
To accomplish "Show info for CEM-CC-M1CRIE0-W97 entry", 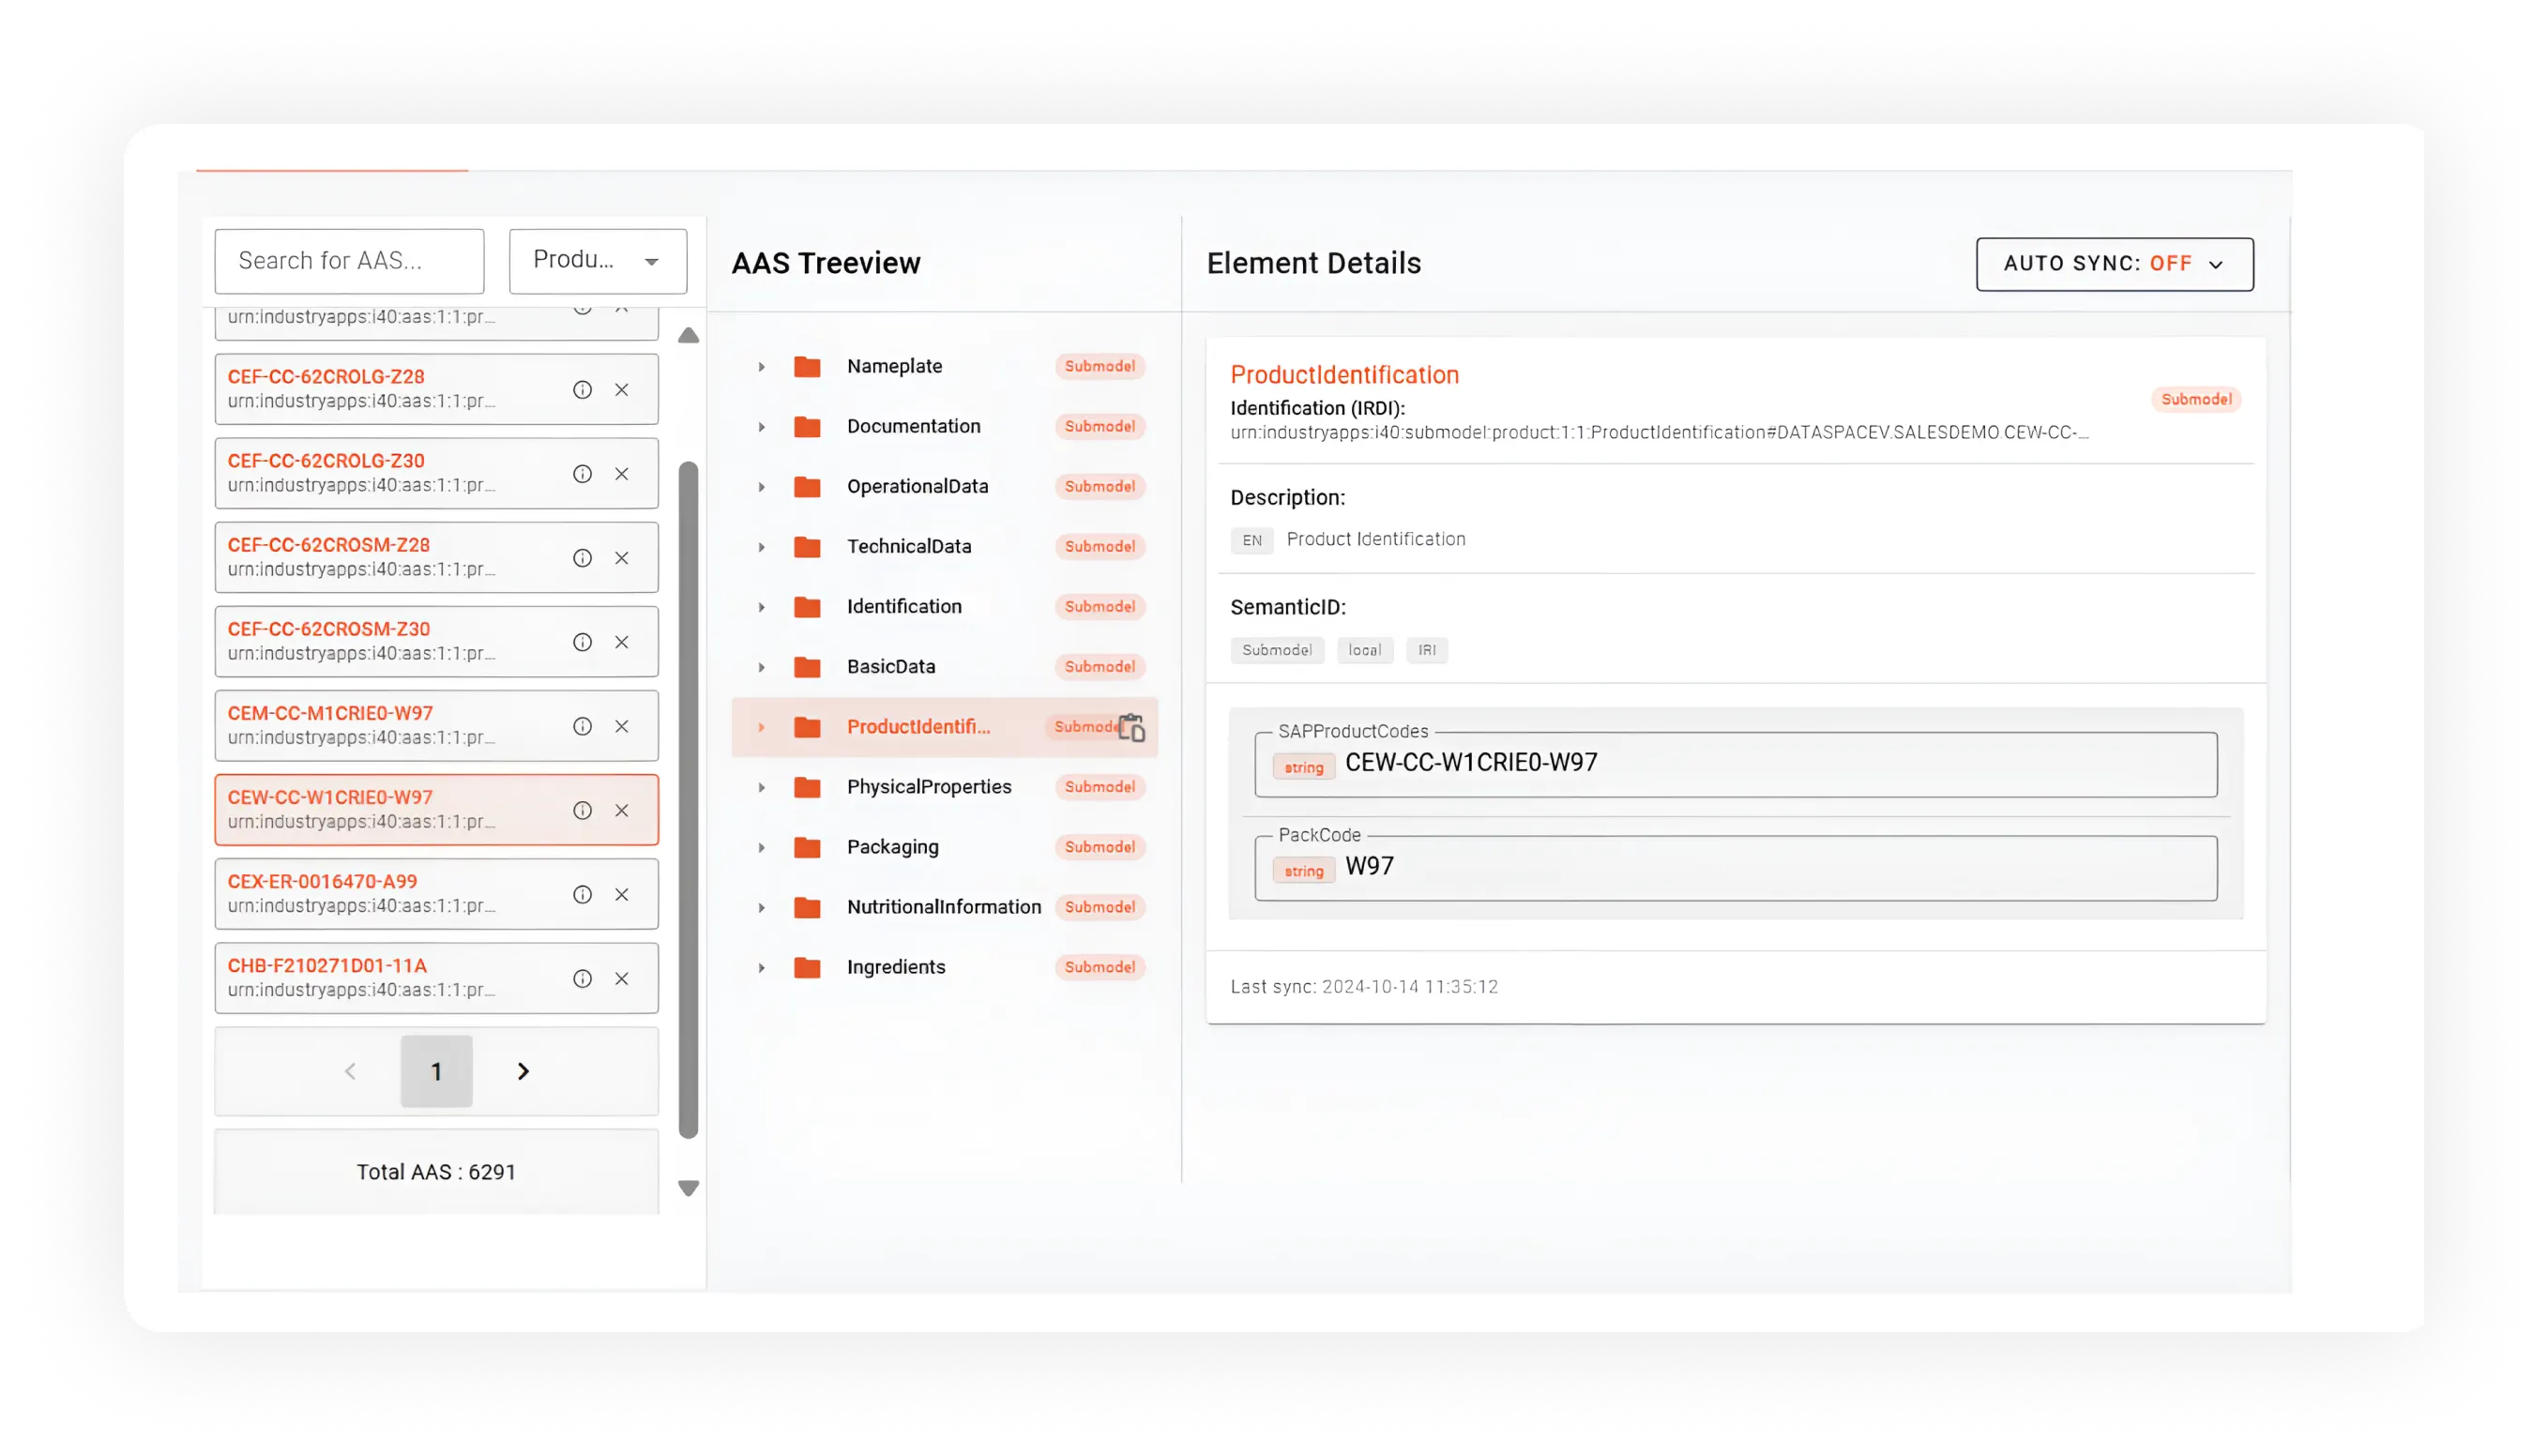I will tap(582, 726).
